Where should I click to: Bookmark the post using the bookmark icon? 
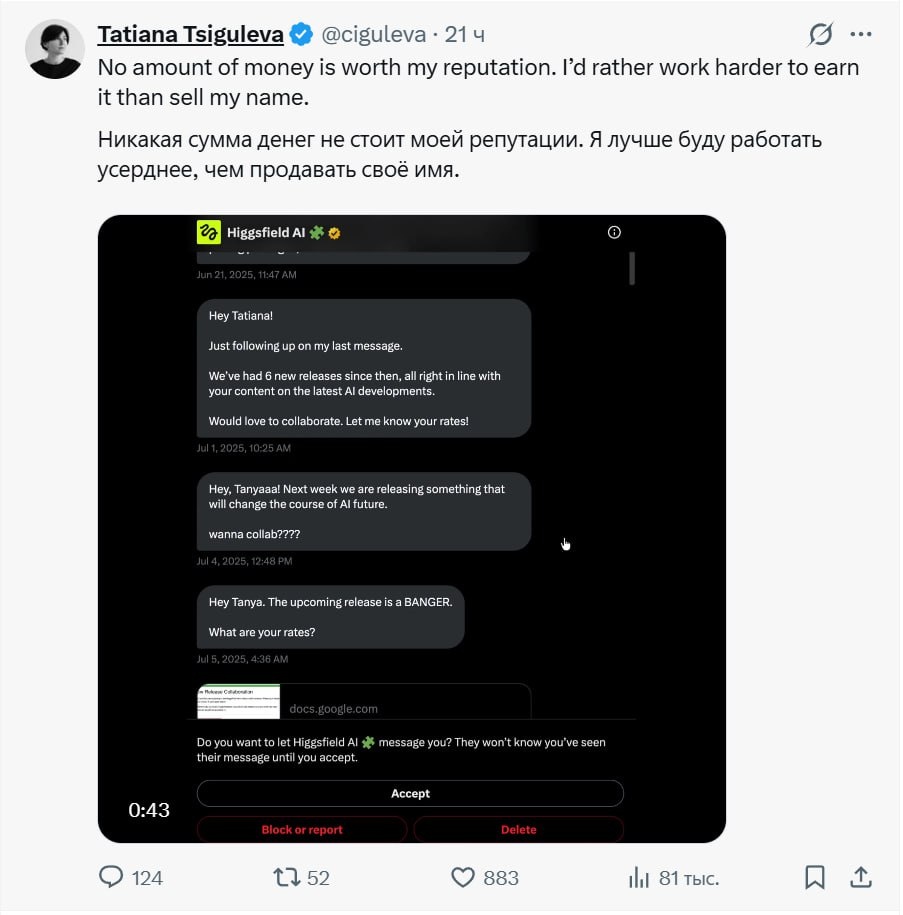[x=815, y=877]
